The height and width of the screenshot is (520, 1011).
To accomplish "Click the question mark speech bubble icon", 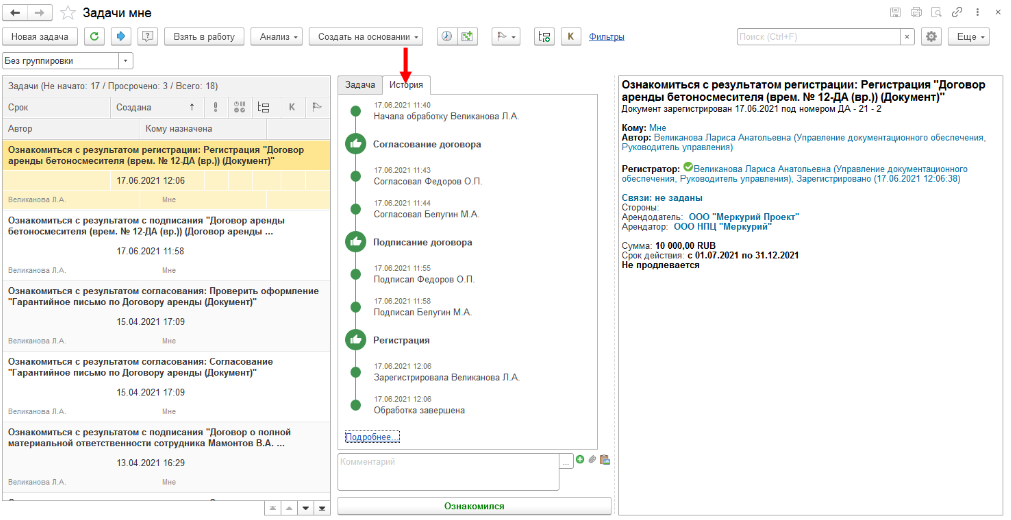I will (148, 37).
